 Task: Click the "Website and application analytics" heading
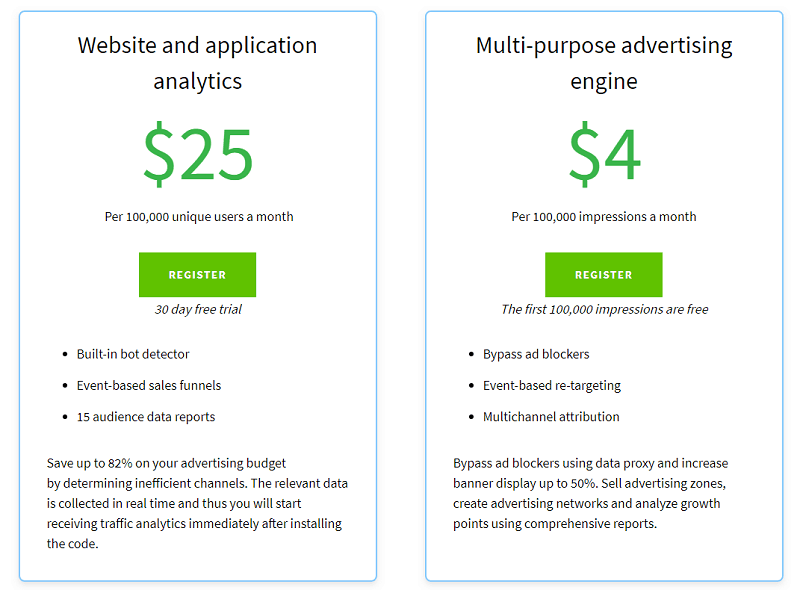coord(197,63)
